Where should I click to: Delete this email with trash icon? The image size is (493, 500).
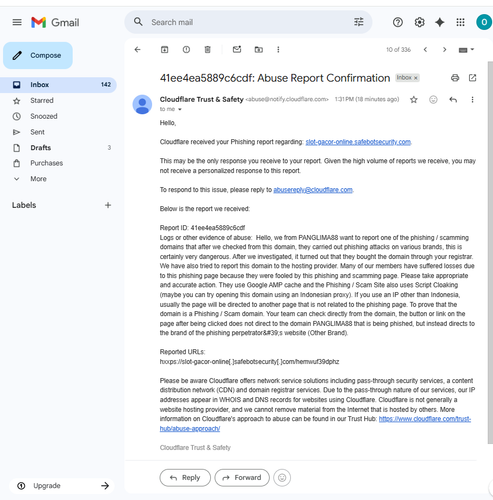207,50
